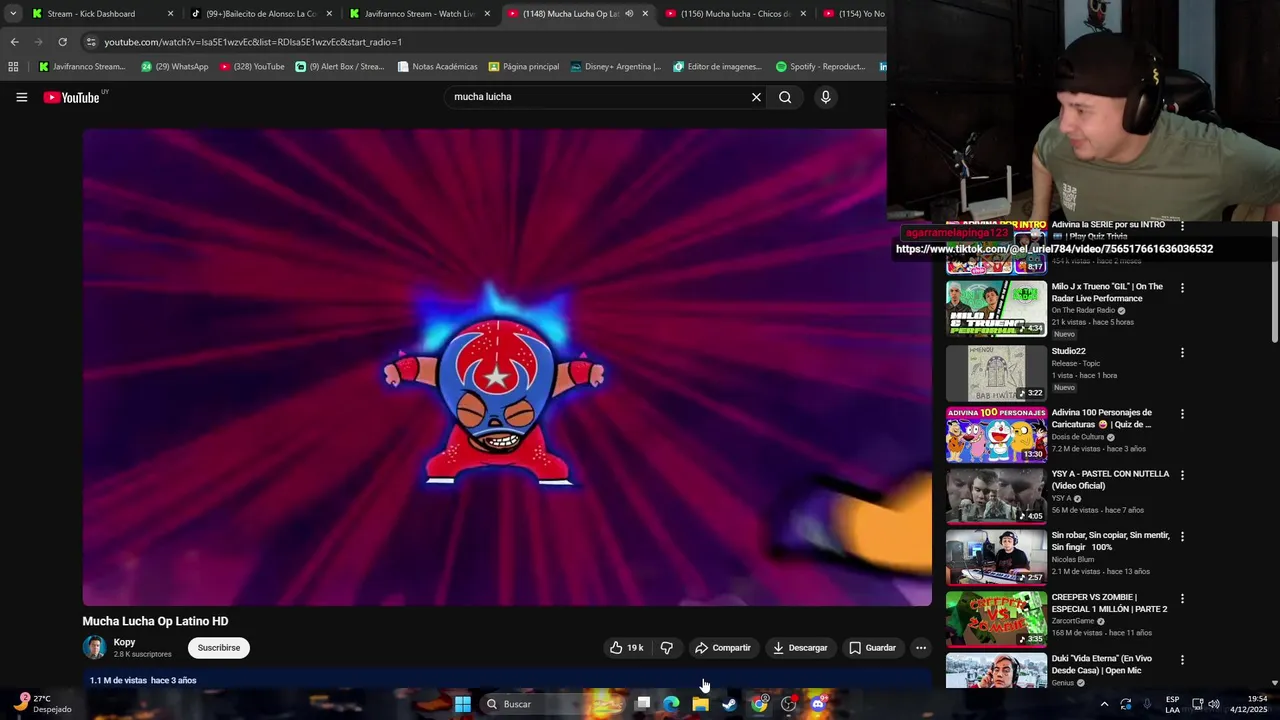Go back with the browser arrow
Screen dimensions: 1280x720
coord(14,42)
